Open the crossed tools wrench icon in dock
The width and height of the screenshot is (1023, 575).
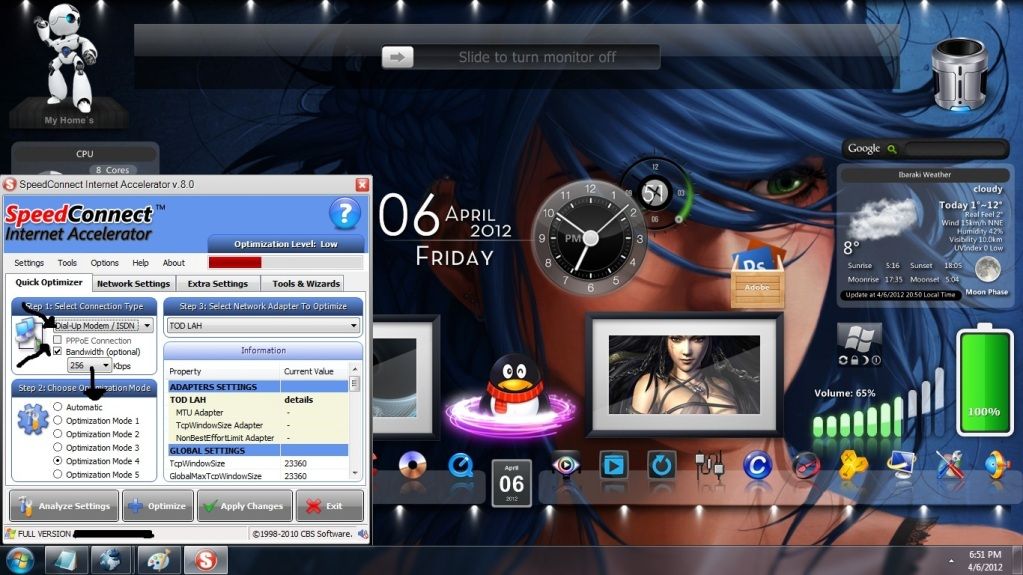coord(950,465)
